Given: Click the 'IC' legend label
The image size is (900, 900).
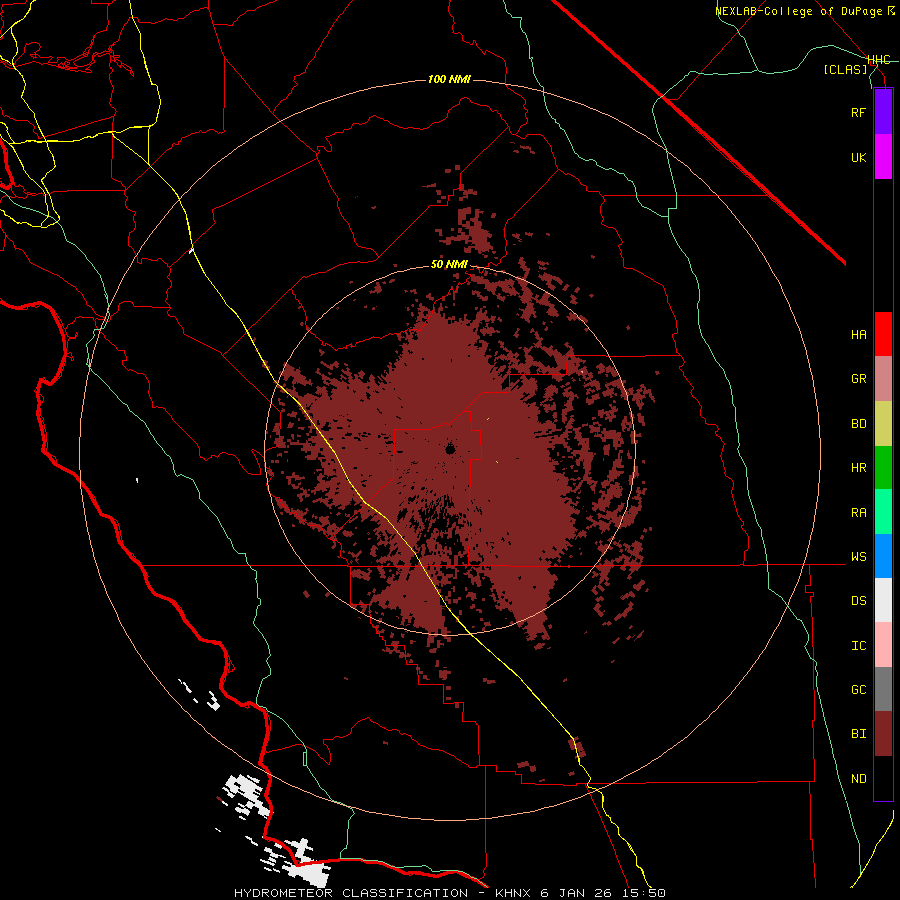Looking at the screenshot, I should point(858,646).
